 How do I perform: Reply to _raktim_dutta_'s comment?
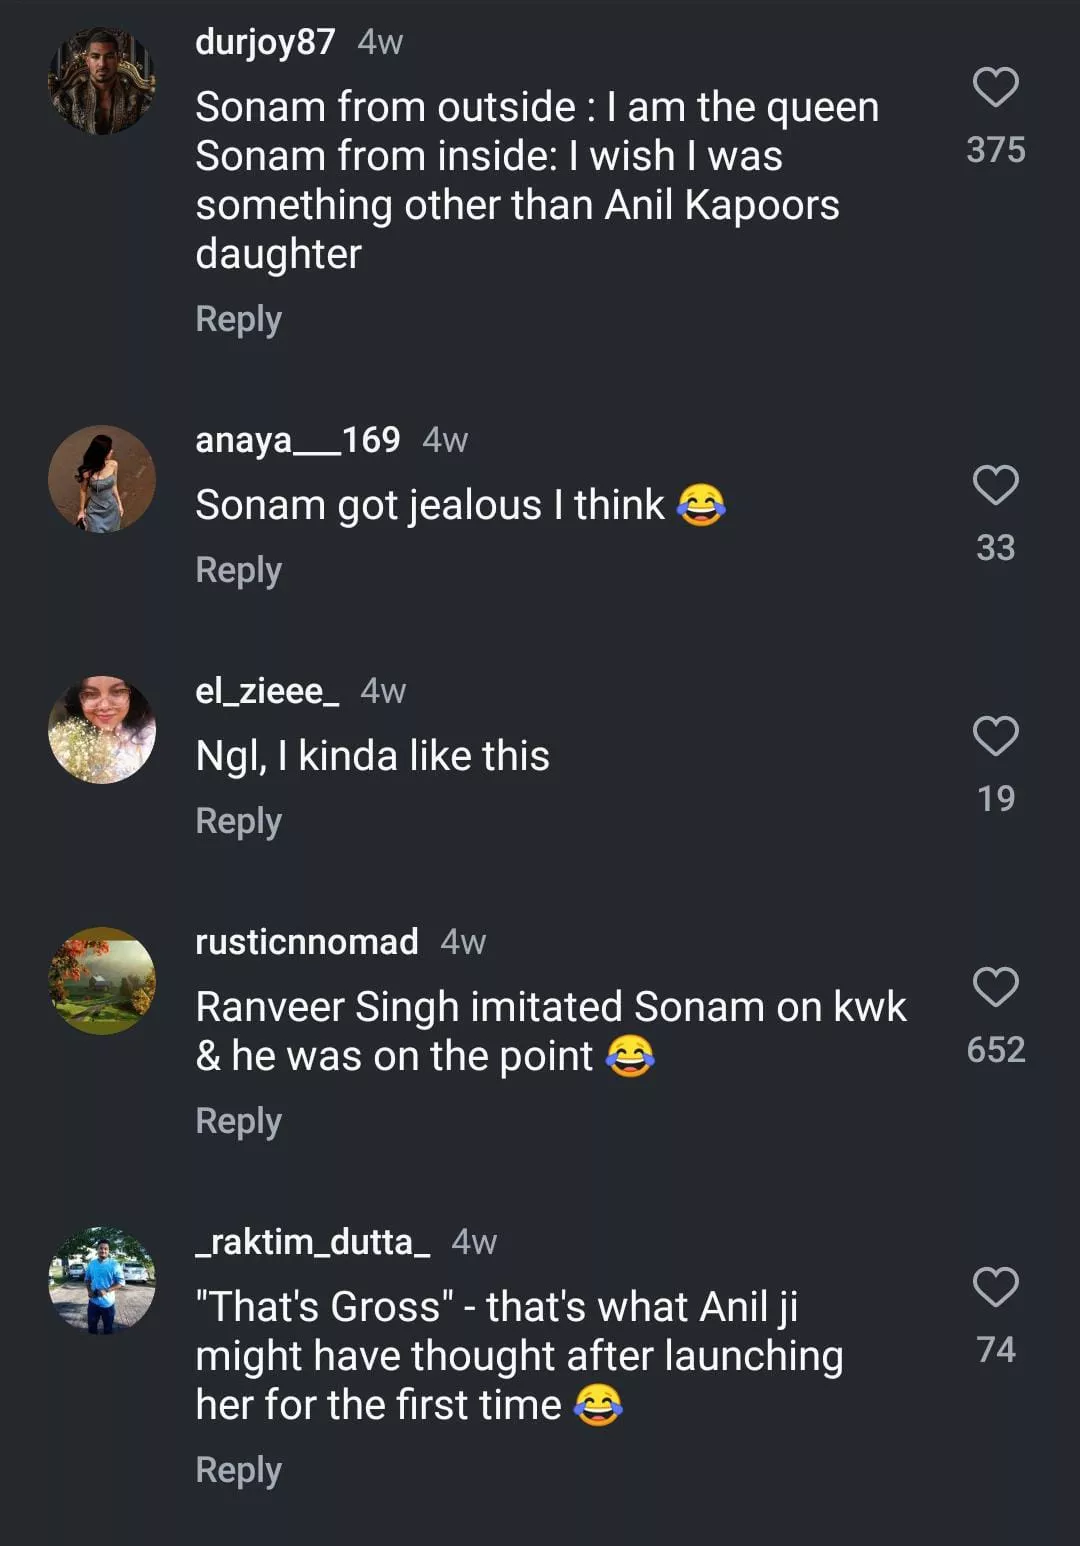pos(238,1471)
